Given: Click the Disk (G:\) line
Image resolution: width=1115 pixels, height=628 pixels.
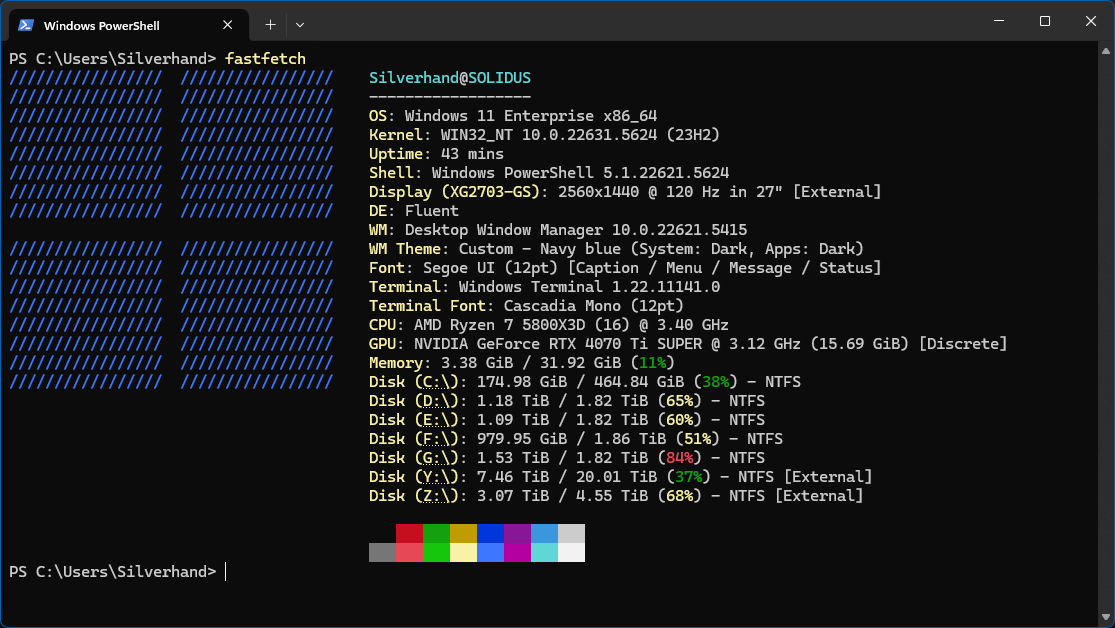Looking at the screenshot, I should [x=567, y=457].
